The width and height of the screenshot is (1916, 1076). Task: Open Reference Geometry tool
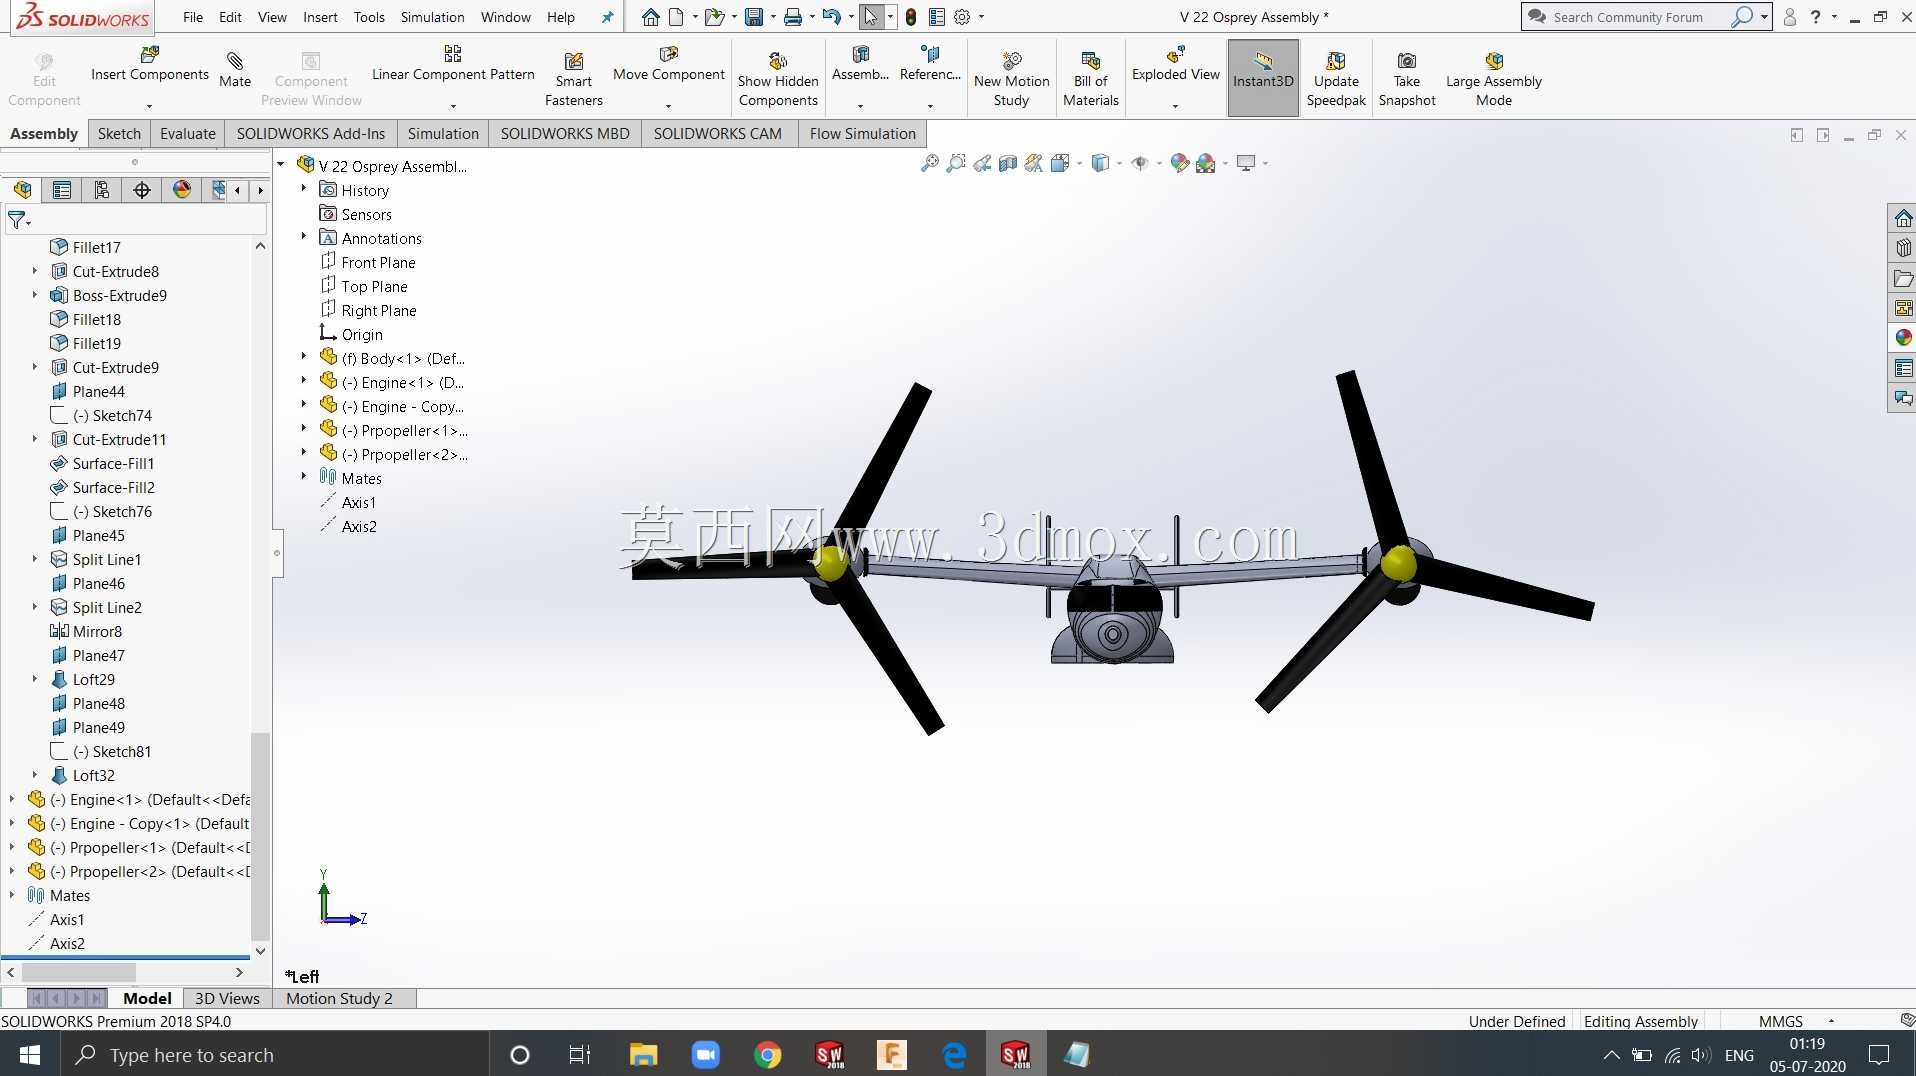coord(930,64)
